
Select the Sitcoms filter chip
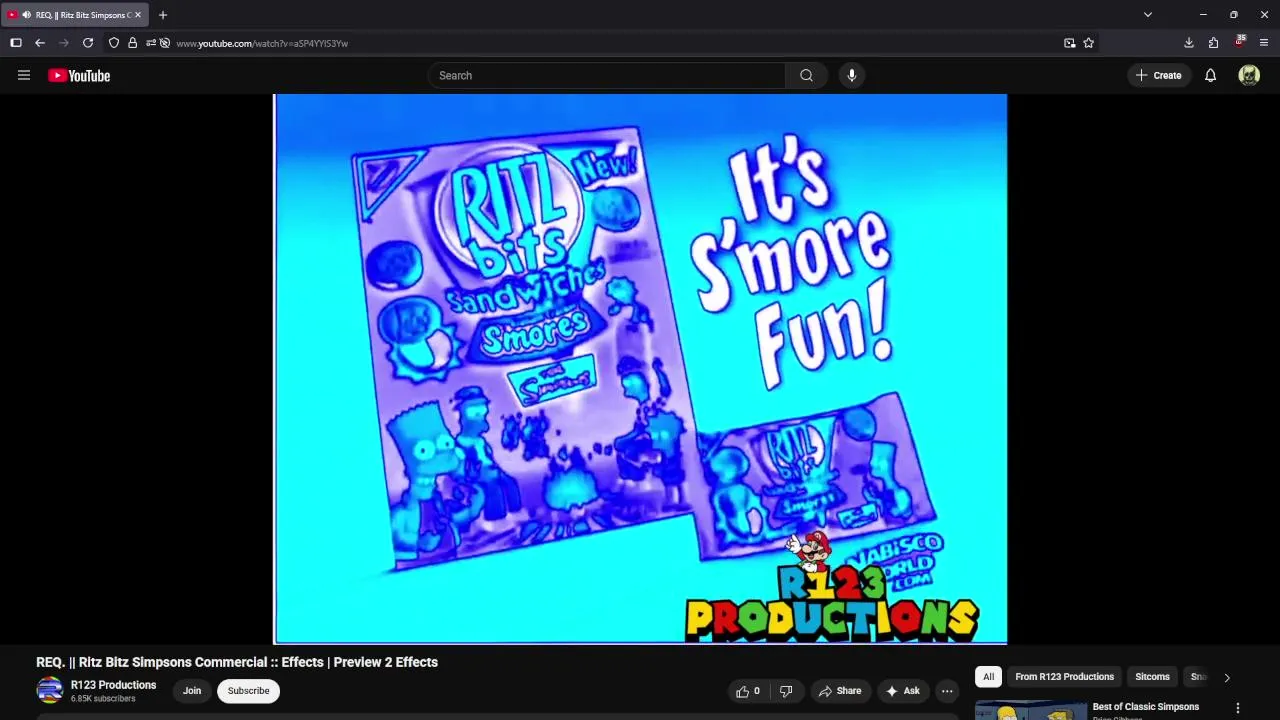point(1152,677)
